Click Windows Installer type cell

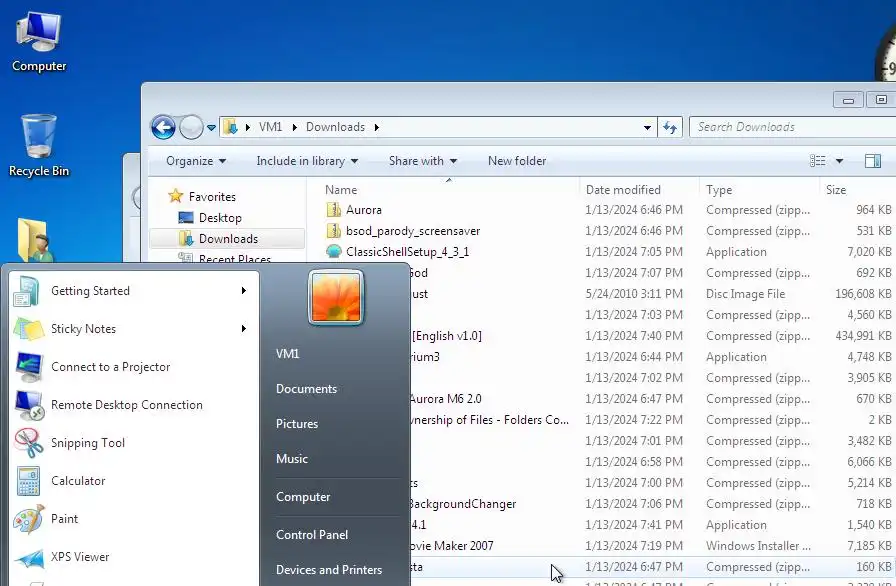(x=758, y=545)
